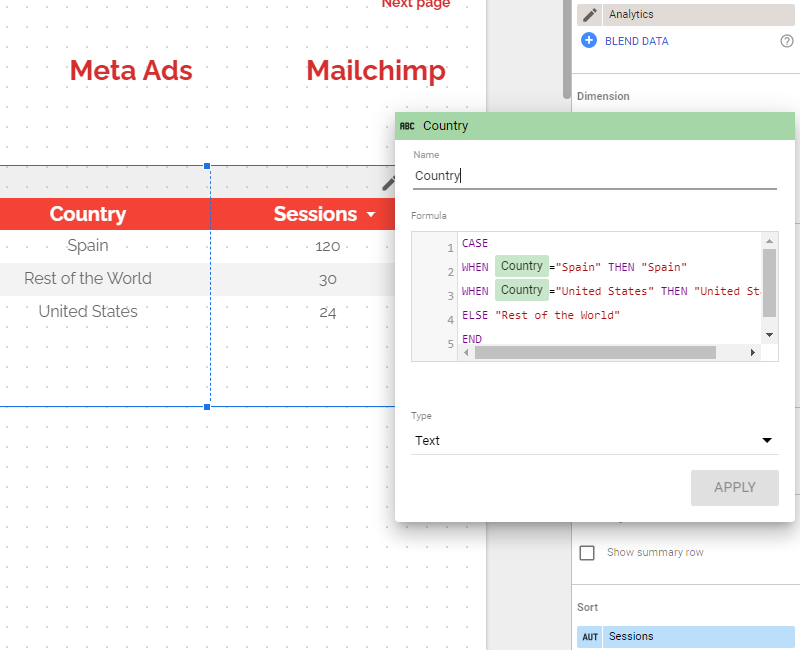
Task: Click the bottom selection handle of table
Action: coord(207,407)
